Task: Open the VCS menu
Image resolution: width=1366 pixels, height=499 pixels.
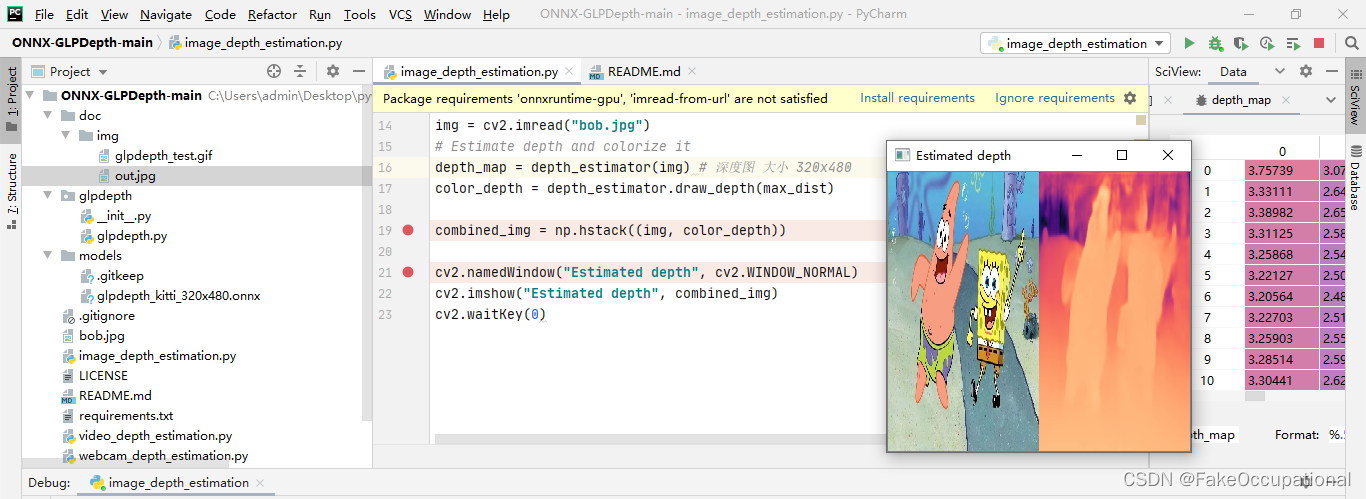Action: (x=400, y=15)
